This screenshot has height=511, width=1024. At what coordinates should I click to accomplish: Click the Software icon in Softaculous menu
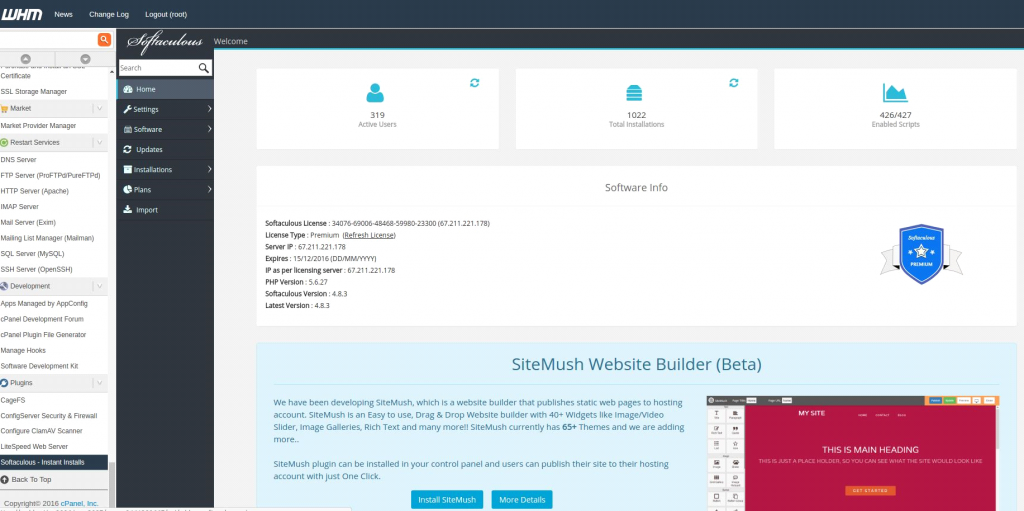click(x=128, y=129)
